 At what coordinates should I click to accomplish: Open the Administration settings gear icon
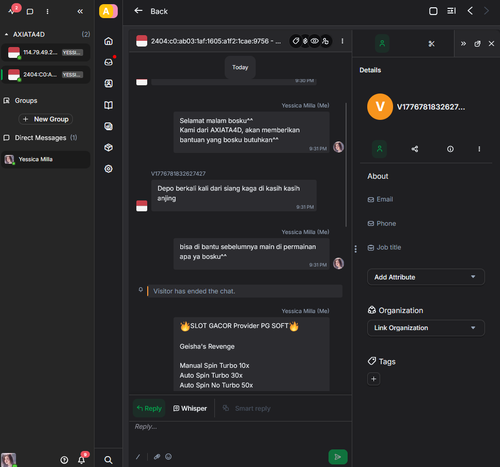click(108, 169)
